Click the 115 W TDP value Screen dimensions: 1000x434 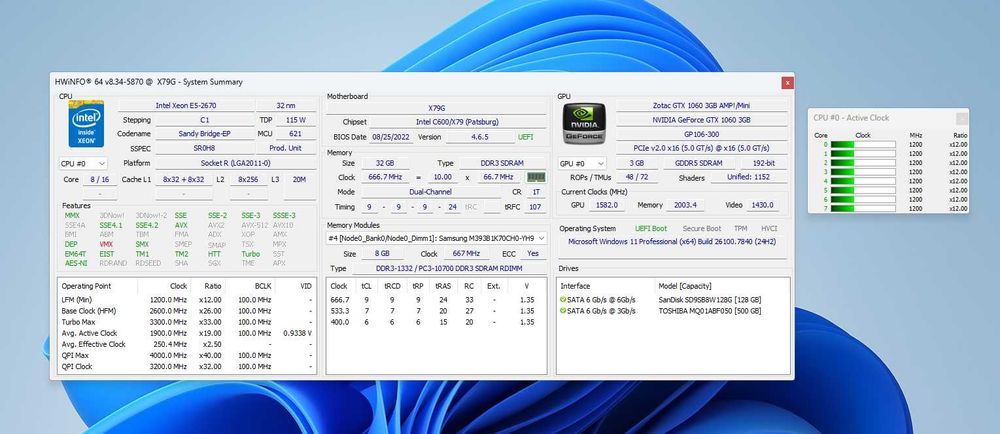pos(296,120)
